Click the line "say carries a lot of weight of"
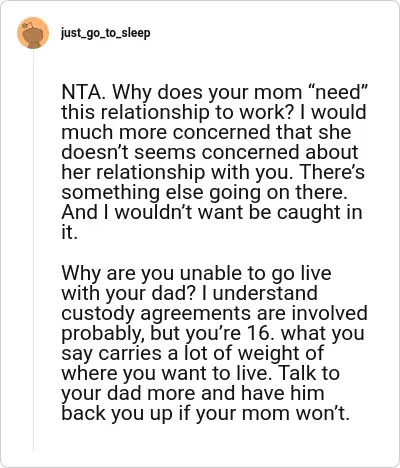400x468 pixels. pyautogui.click(x=192, y=353)
